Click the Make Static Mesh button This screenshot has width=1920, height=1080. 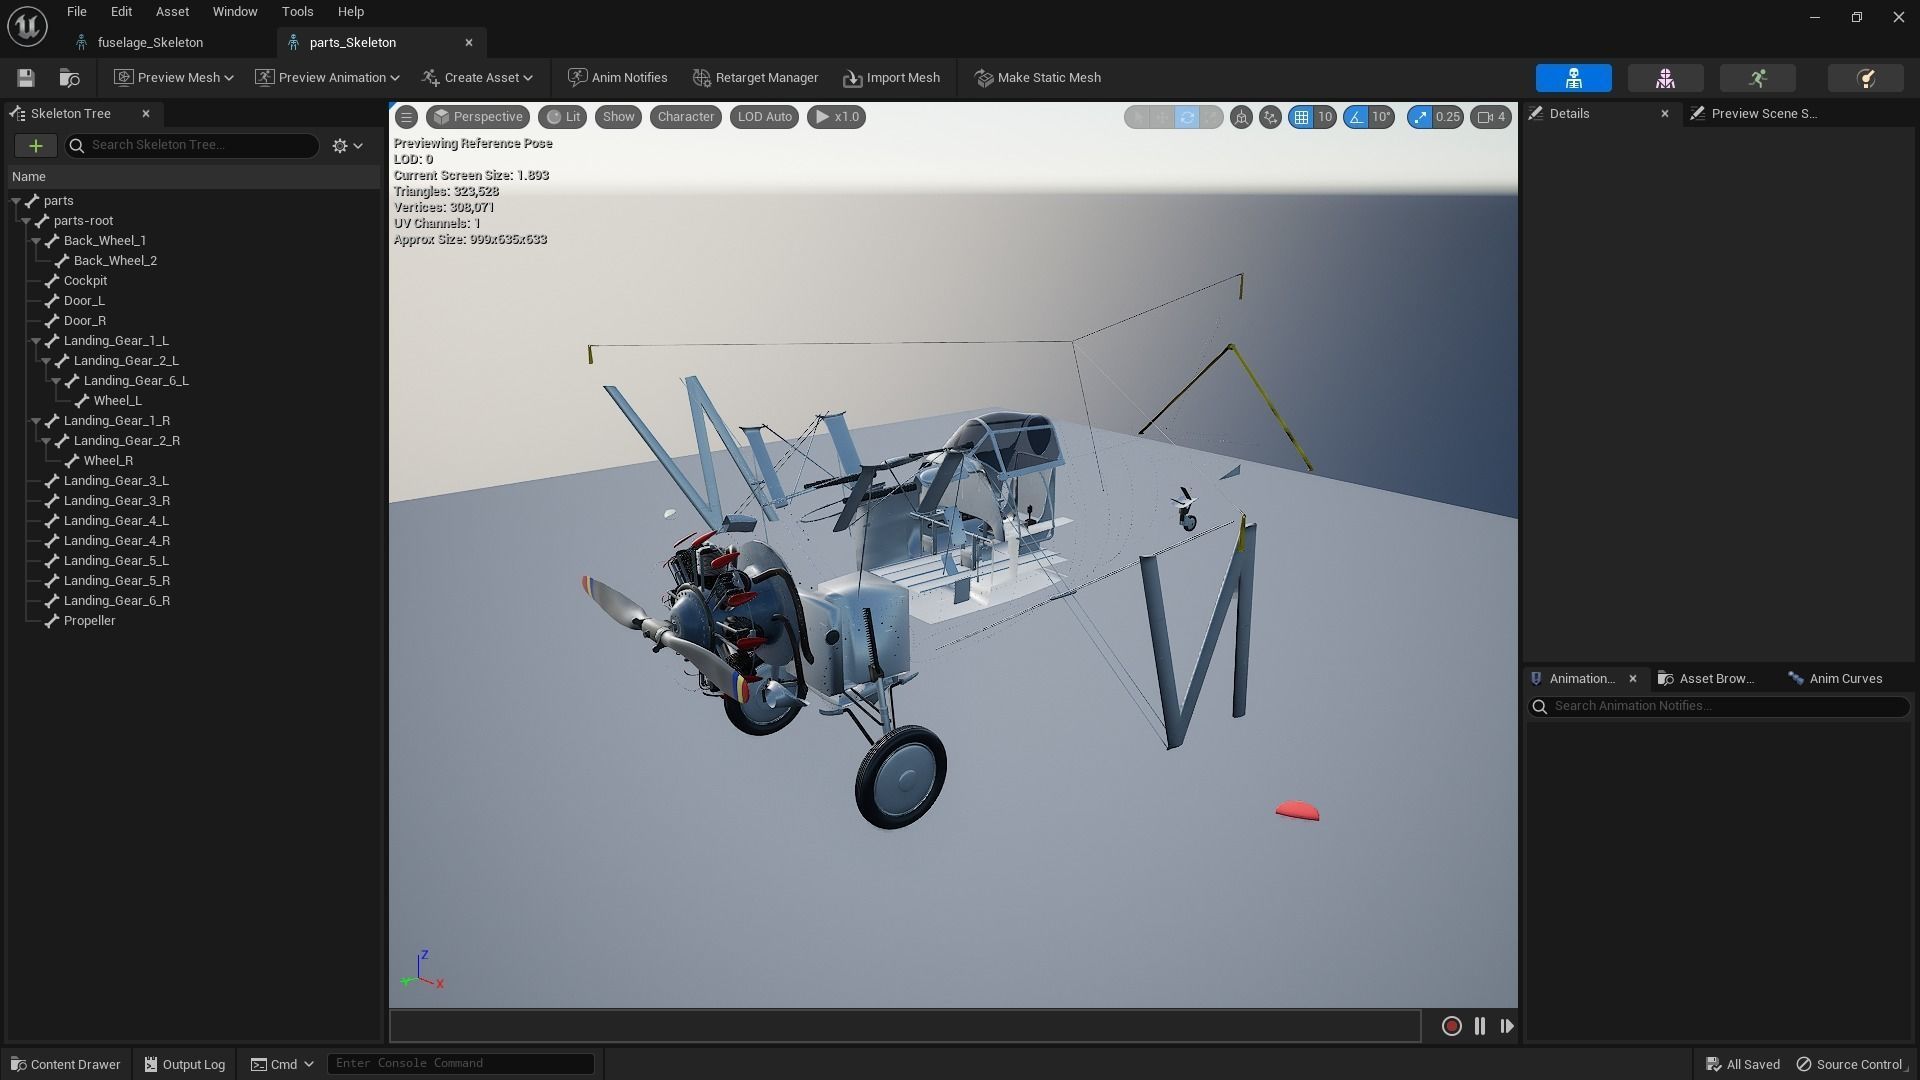point(1037,78)
